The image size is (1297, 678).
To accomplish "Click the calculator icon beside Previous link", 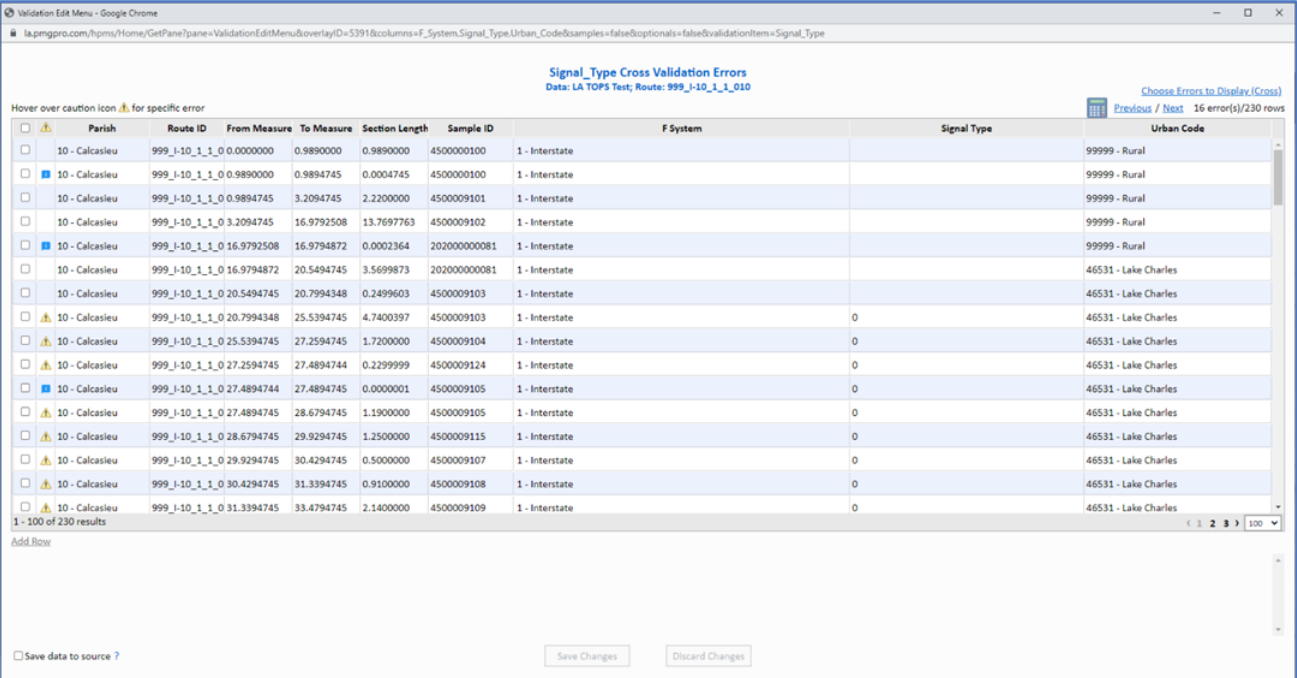I will pos(1096,108).
